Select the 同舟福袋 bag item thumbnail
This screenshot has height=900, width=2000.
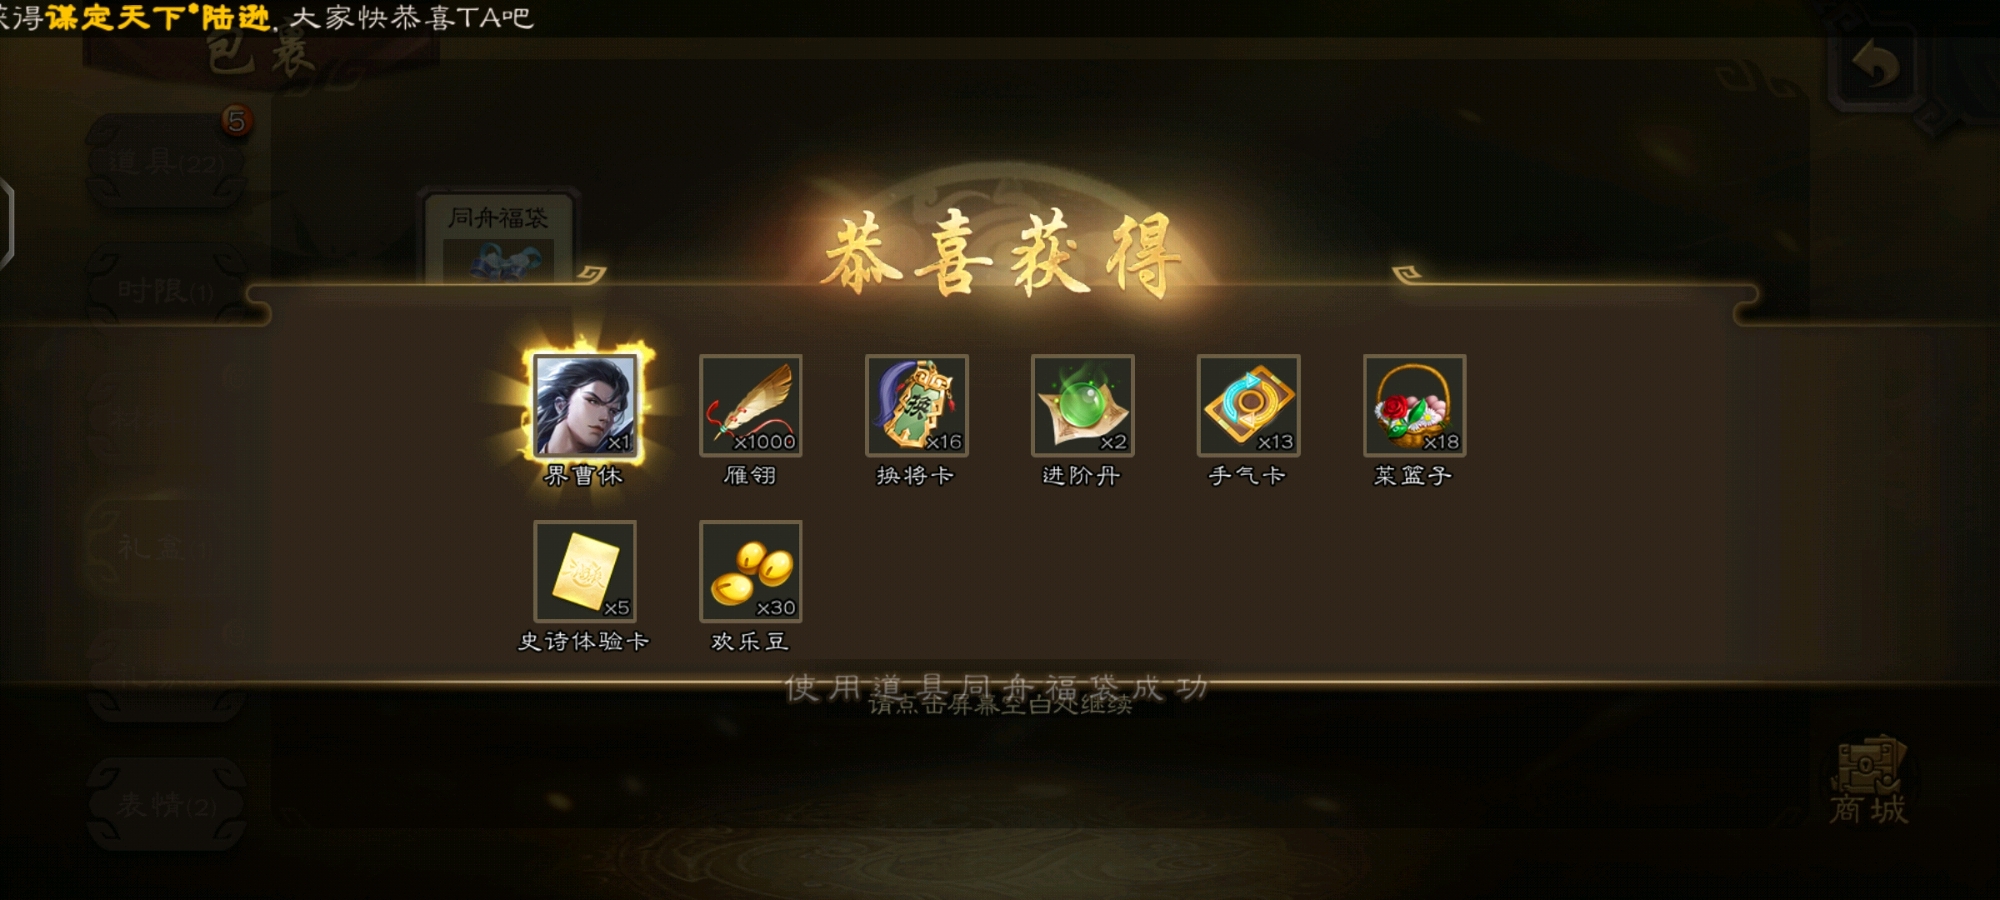click(x=499, y=236)
